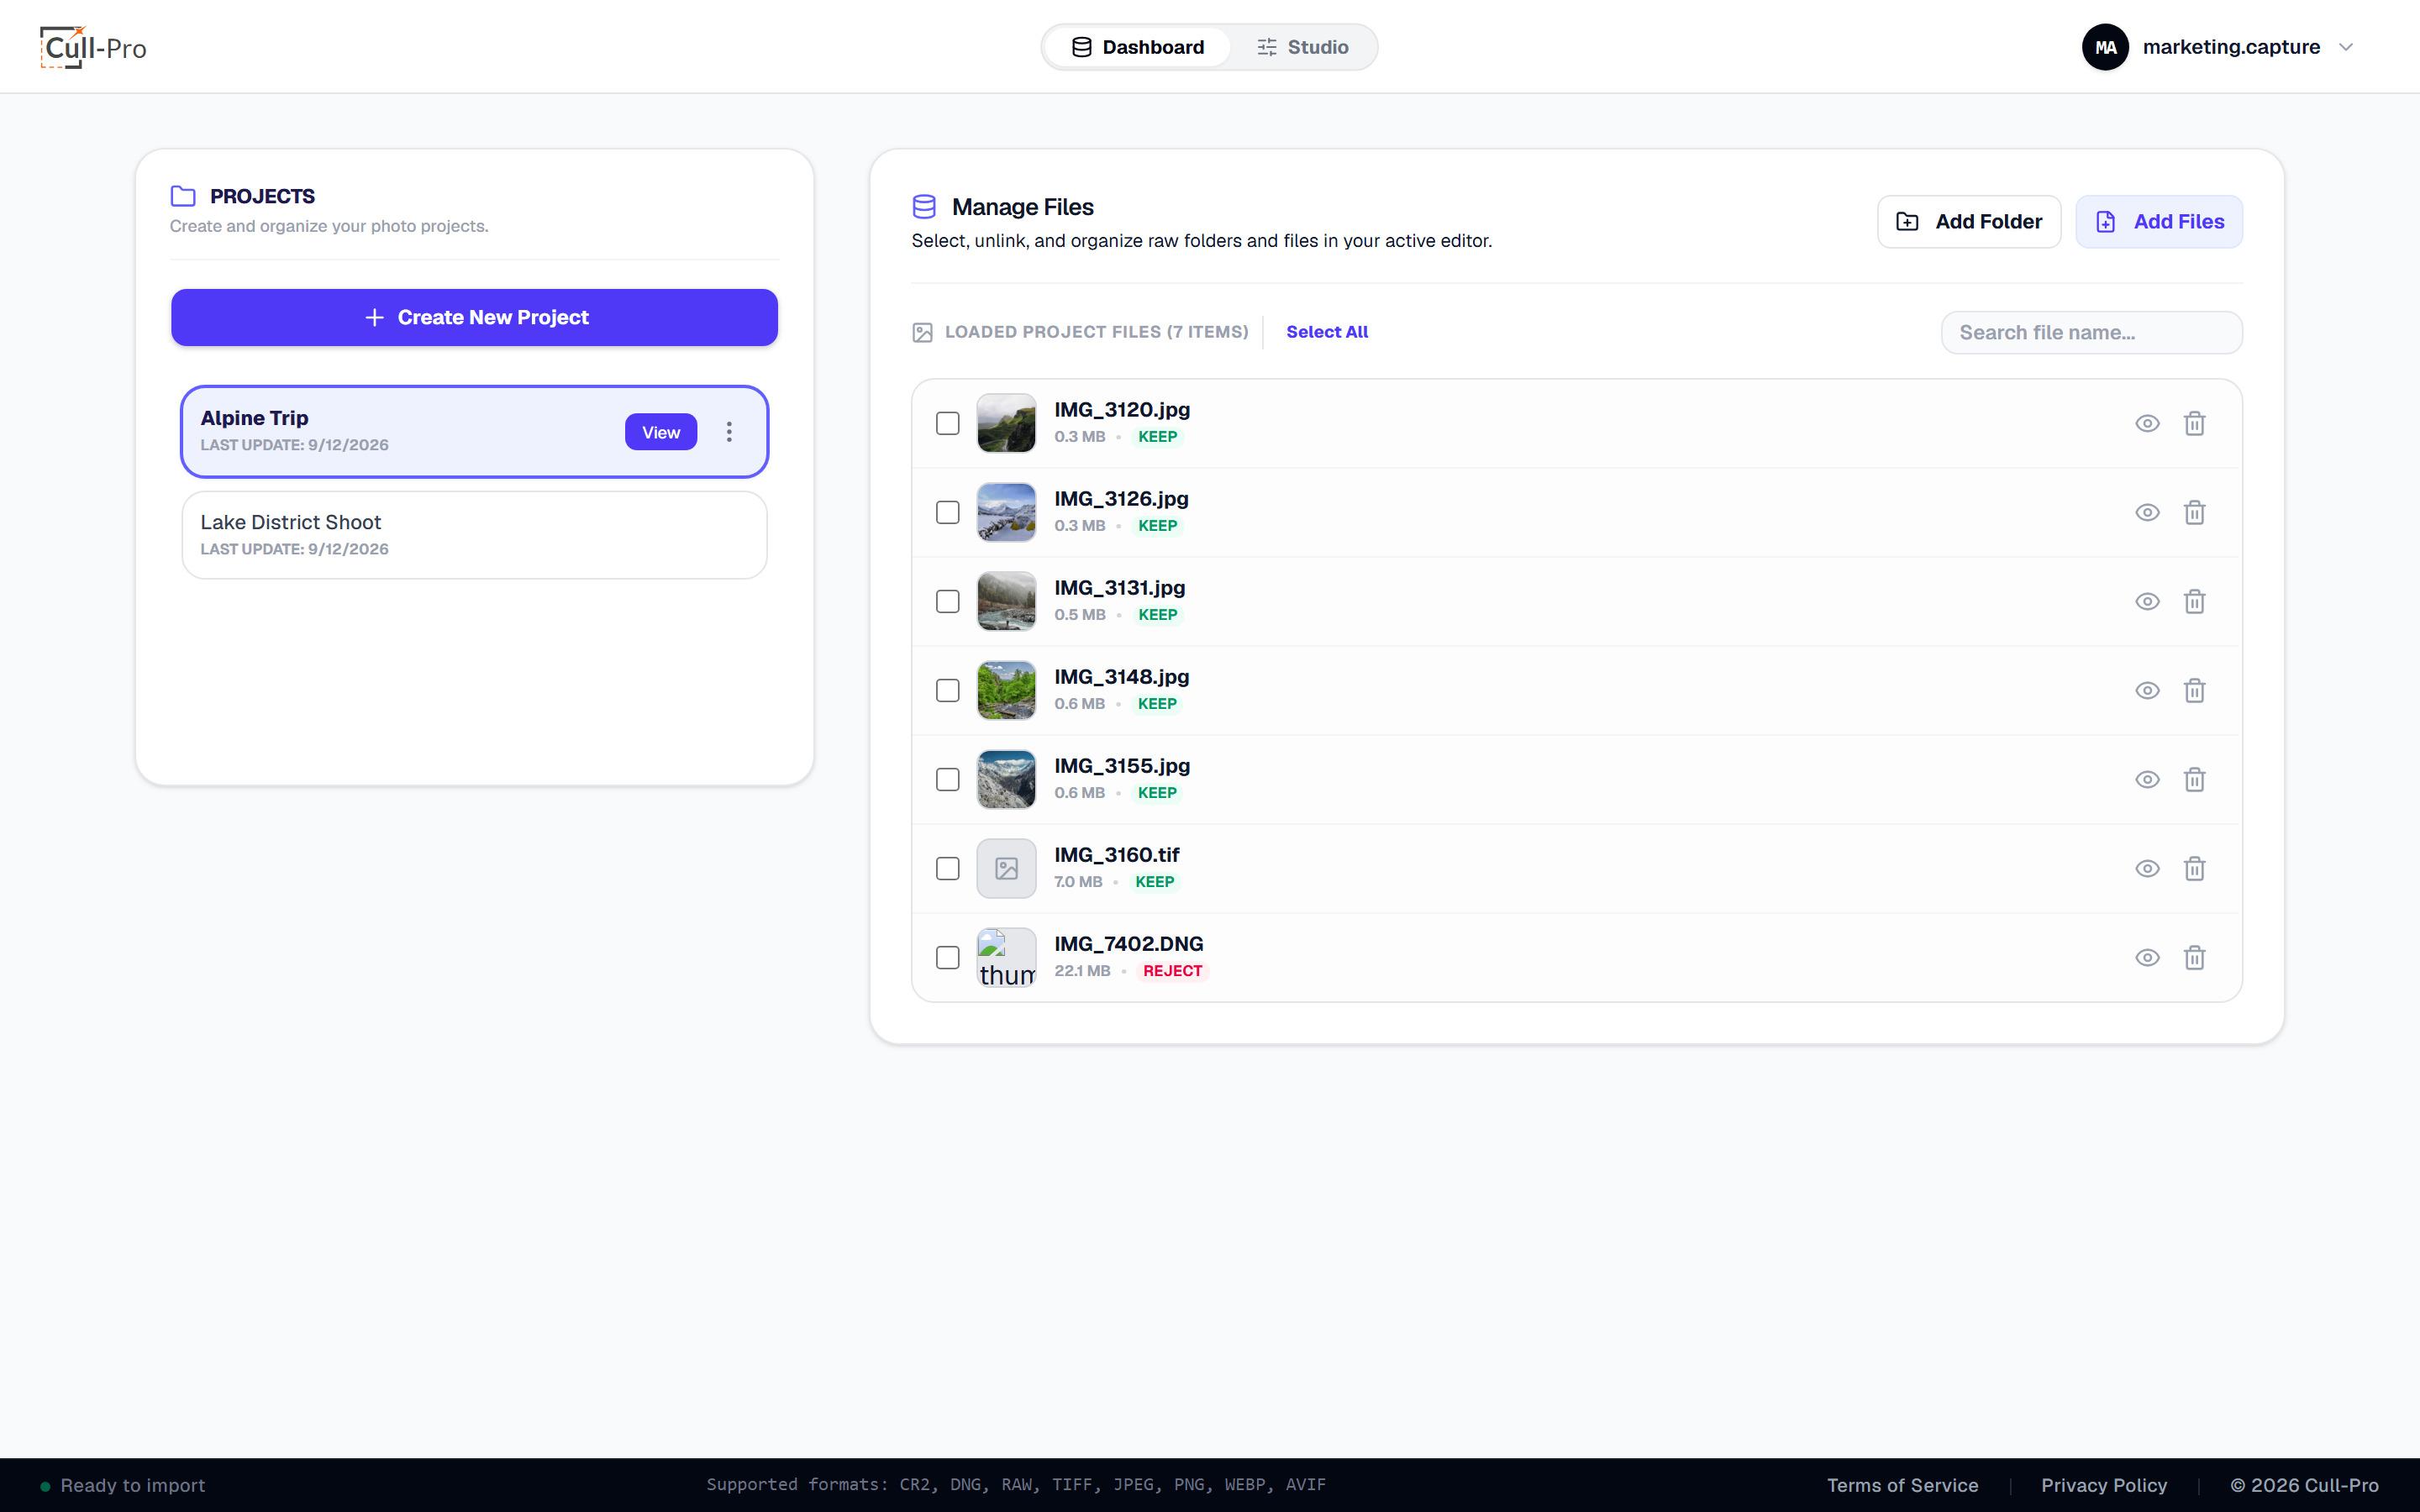Viewport: 2420px width, 1512px height.
Task: Preview IMG_3126.jpg with the eye icon
Action: [x=2147, y=512]
